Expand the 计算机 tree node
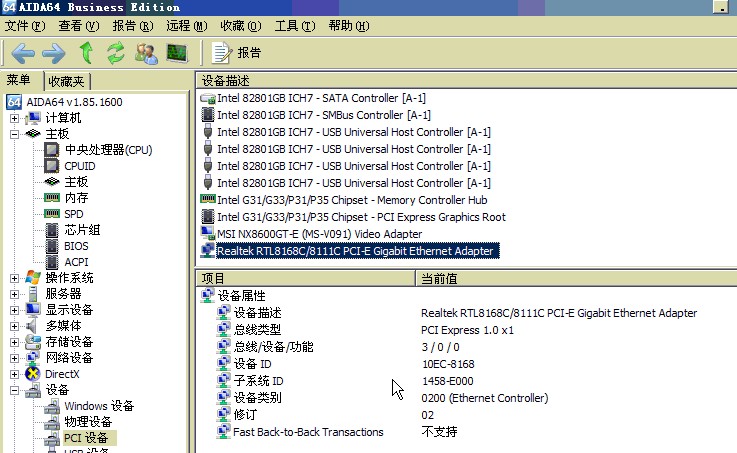This screenshot has width=737, height=453. coord(15,117)
